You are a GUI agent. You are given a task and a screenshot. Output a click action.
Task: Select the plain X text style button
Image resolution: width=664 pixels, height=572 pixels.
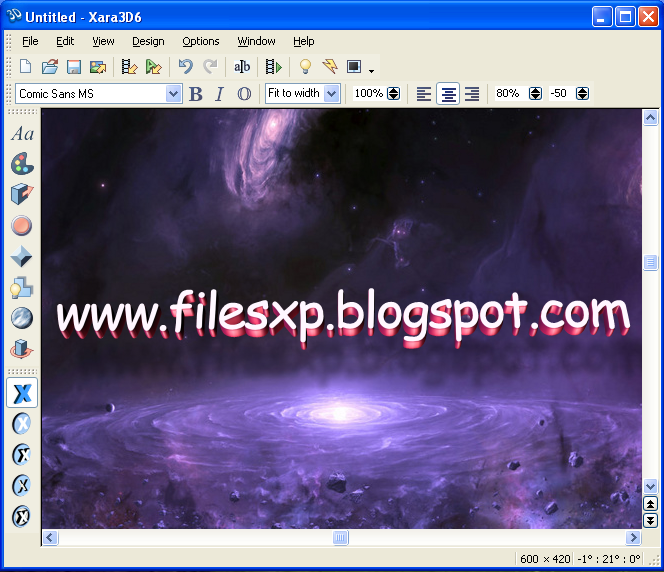click(x=22, y=393)
